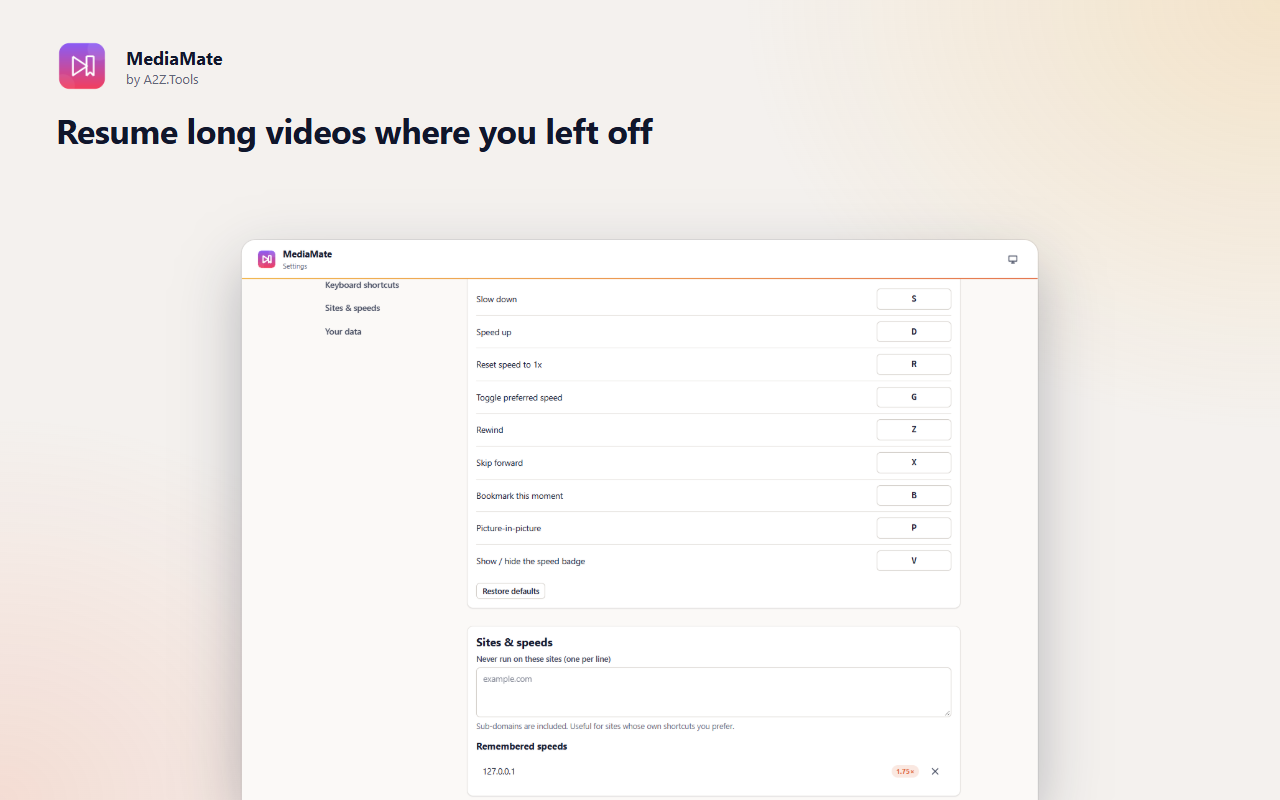Change the Slow down shortcut key S
The height and width of the screenshot is (800, 1280).
pyautogui.click(x=914, y=299)
